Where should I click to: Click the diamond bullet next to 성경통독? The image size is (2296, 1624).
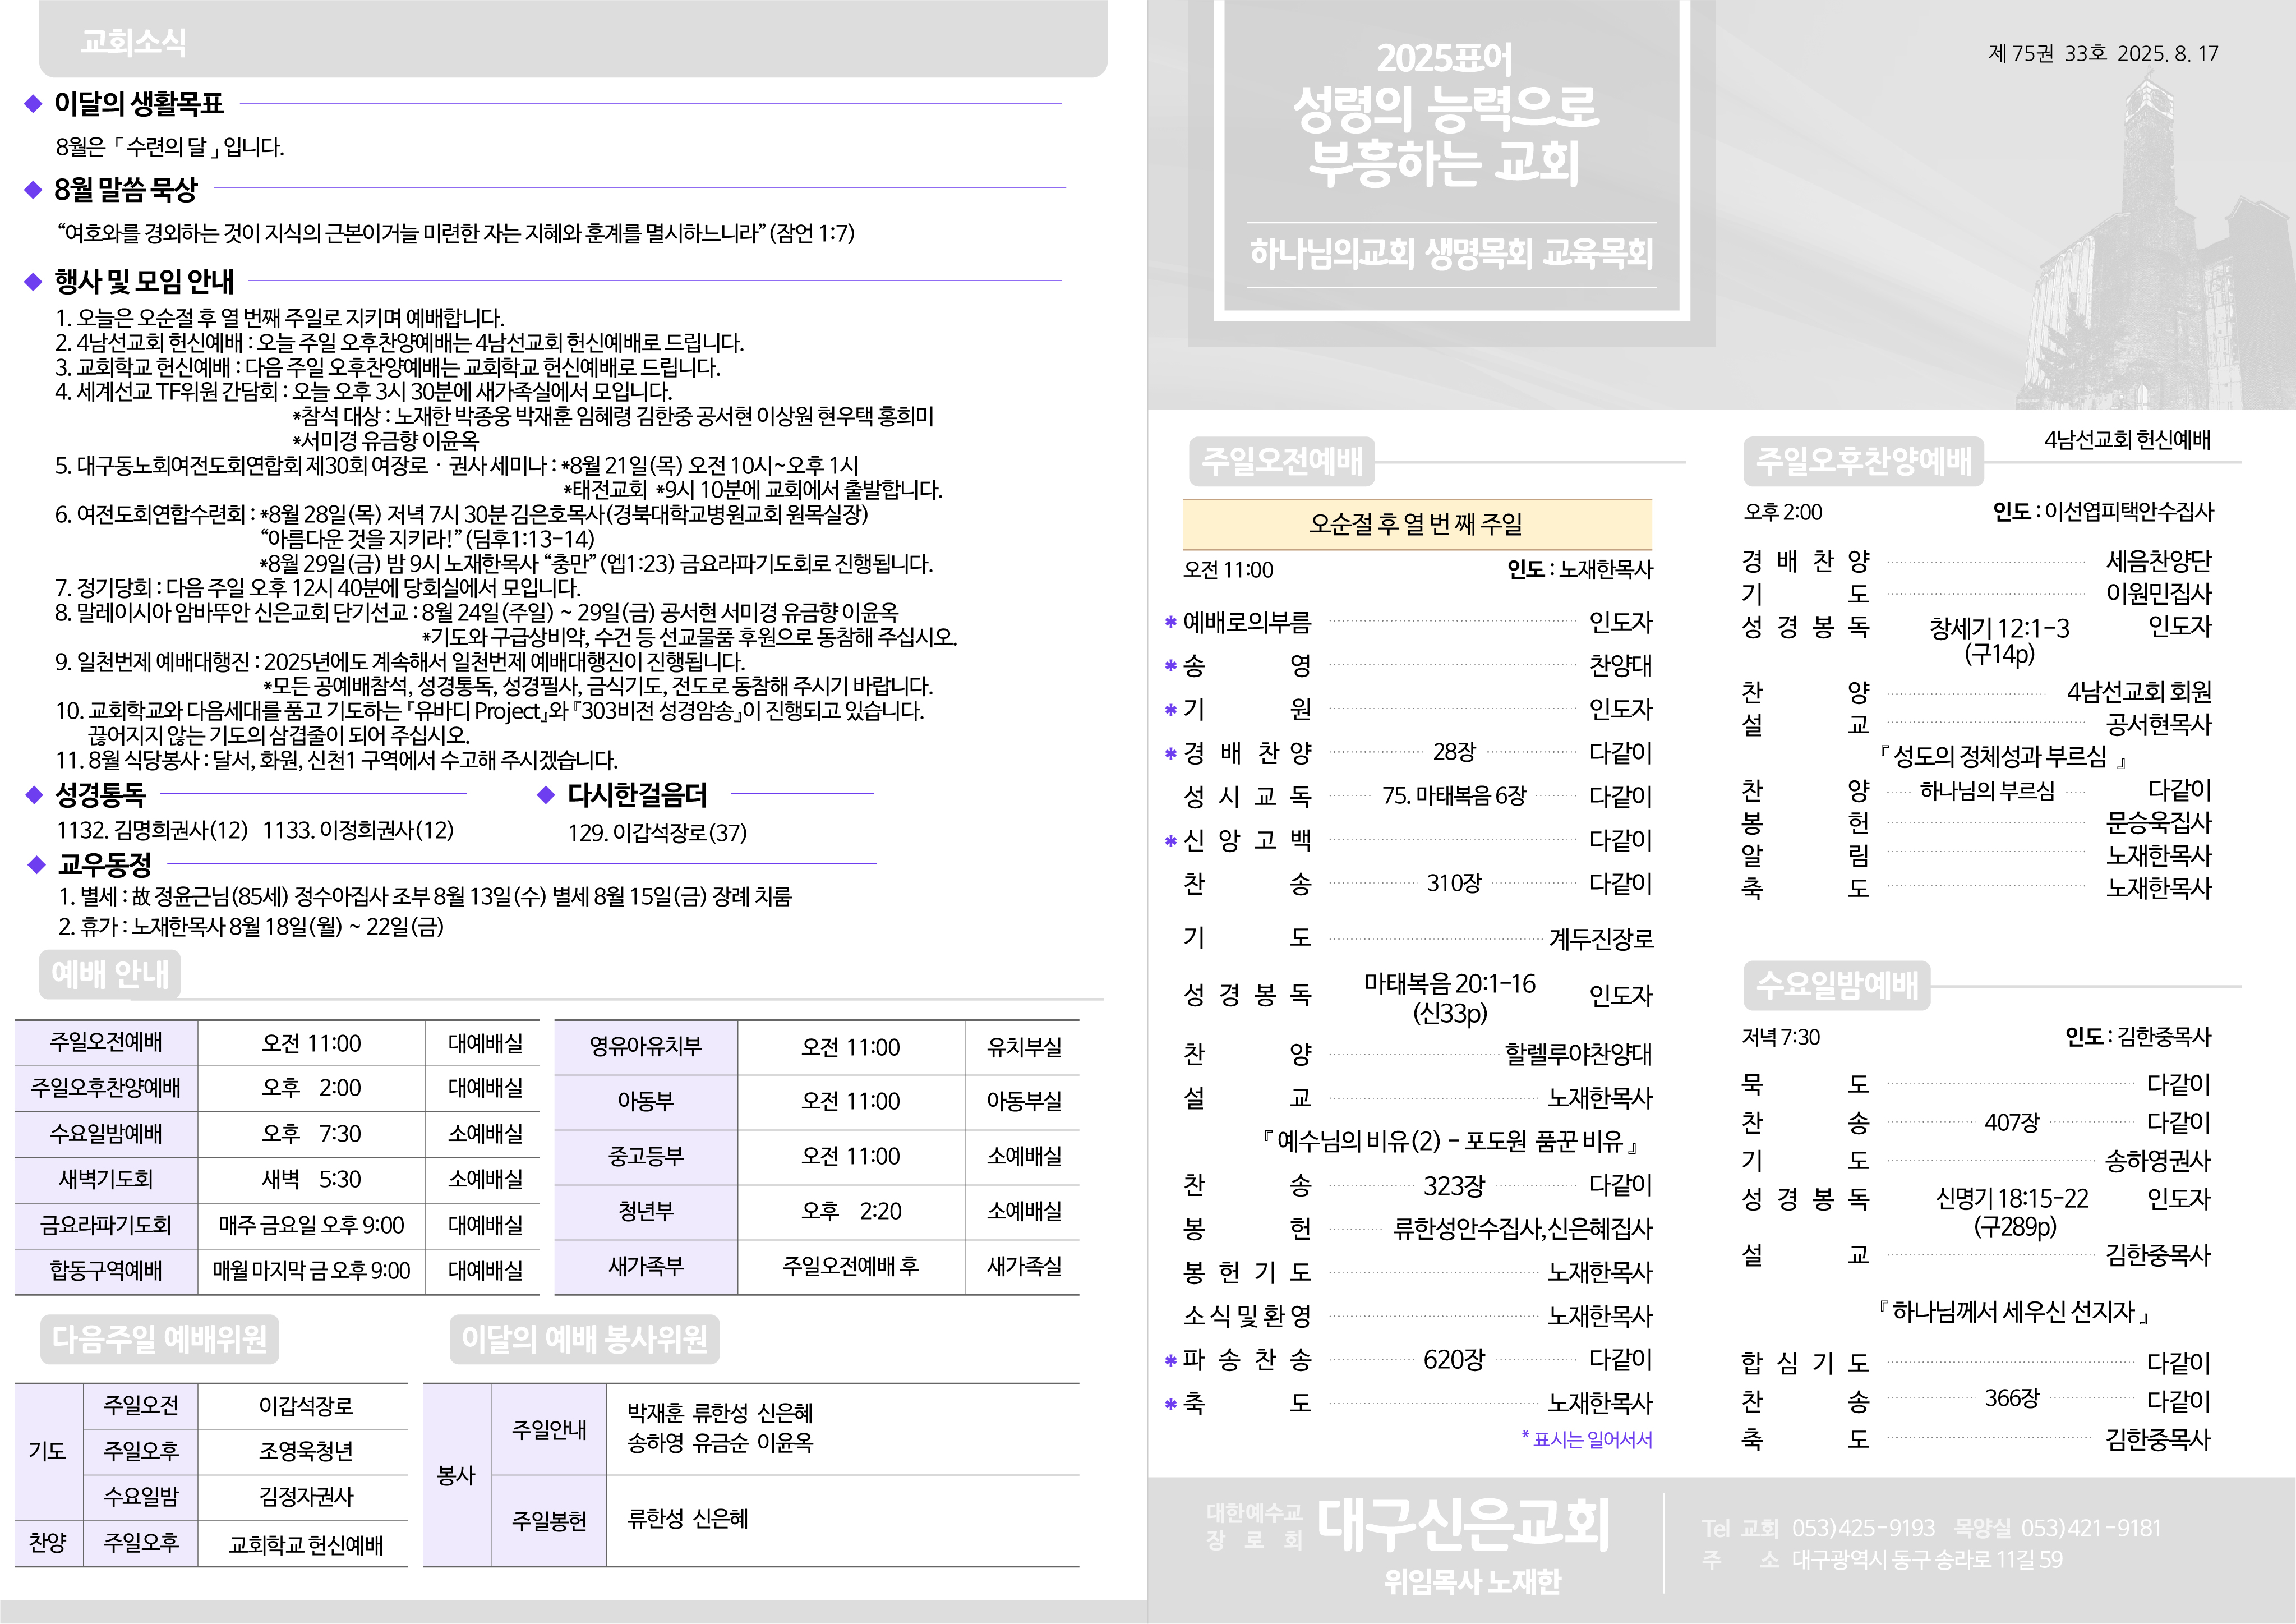[35, 795]
